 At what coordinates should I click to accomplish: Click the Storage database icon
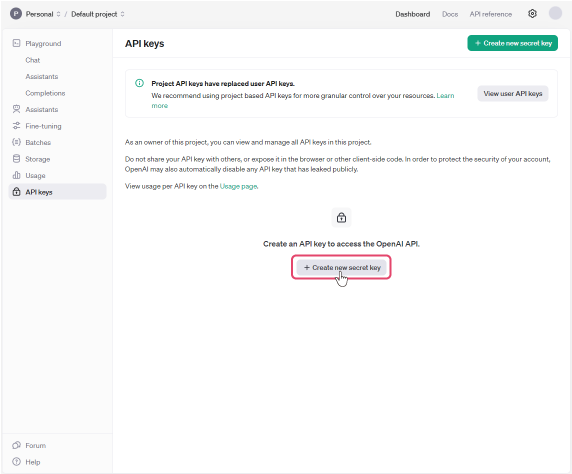16,159
